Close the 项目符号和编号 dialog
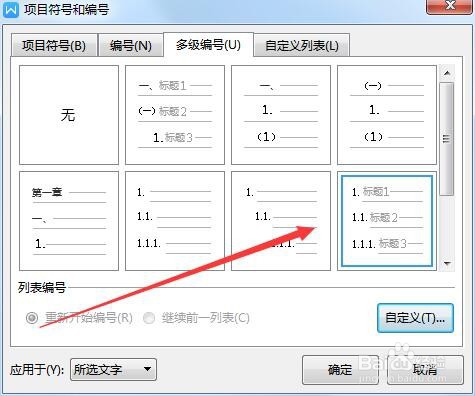The height and width of the screenshot is (396, 475). coord(450,6)
